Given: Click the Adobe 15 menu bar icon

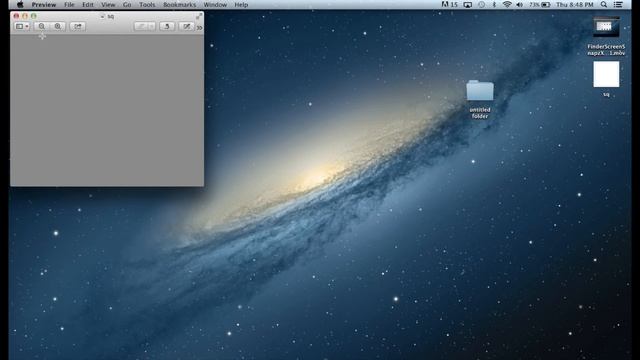Looking at the screenshot, I should [x=449, y=5].
